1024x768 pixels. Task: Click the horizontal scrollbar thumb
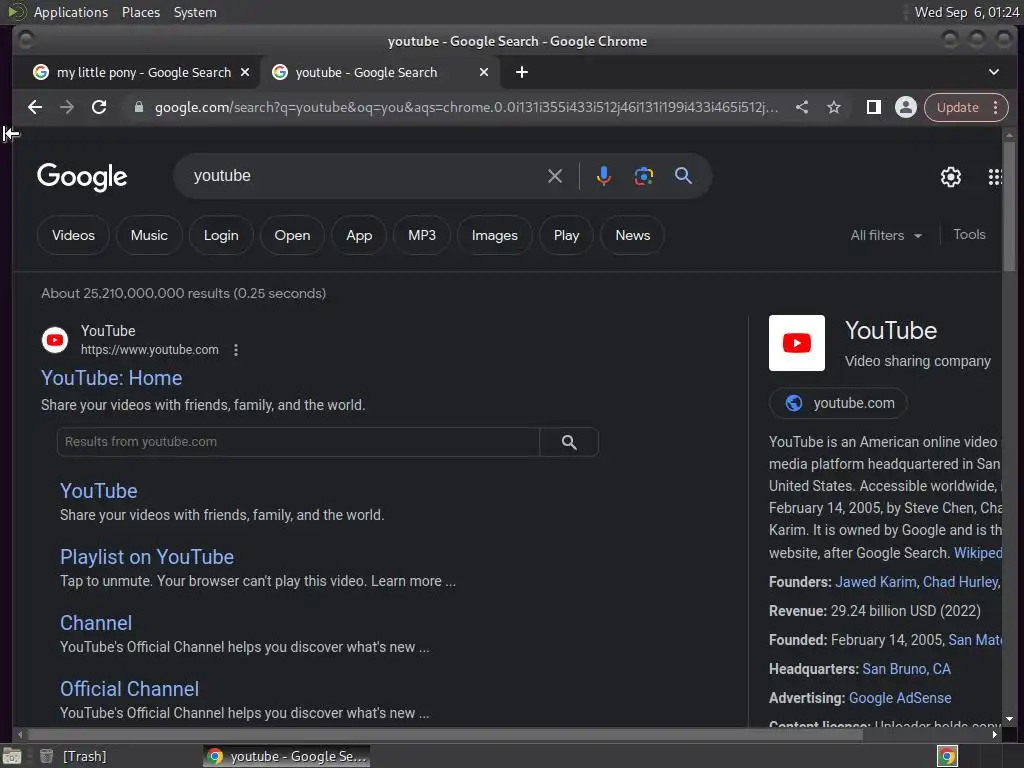444,735
